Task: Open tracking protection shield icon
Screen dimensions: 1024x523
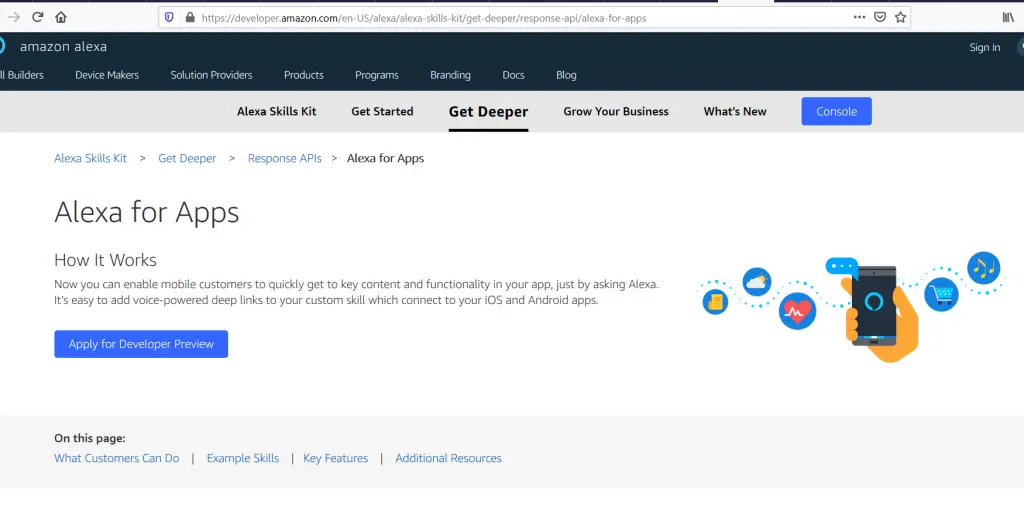Action: point(169,18)
